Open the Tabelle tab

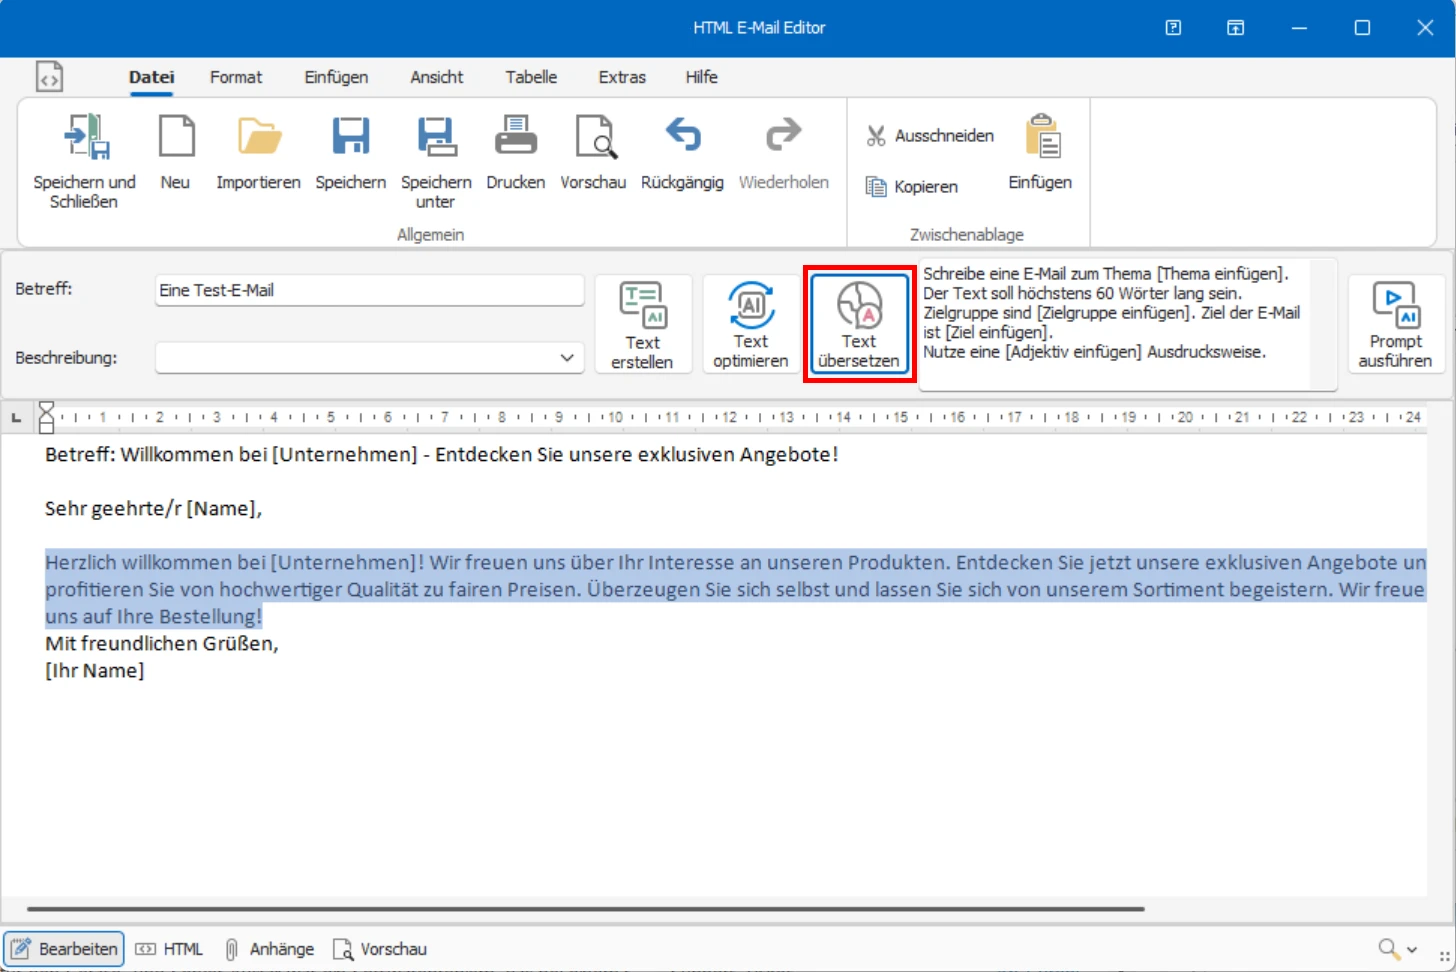531,77
